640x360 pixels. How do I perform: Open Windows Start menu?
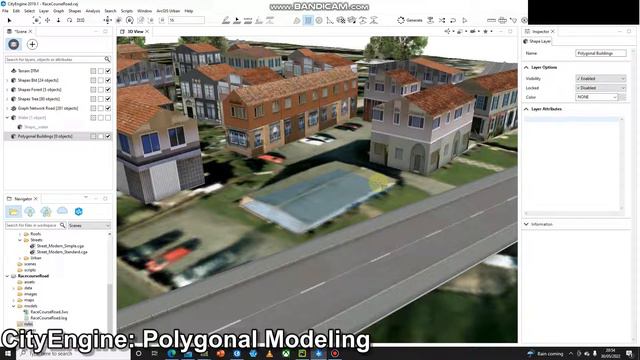pyautogui.click(x=7, y=353)
